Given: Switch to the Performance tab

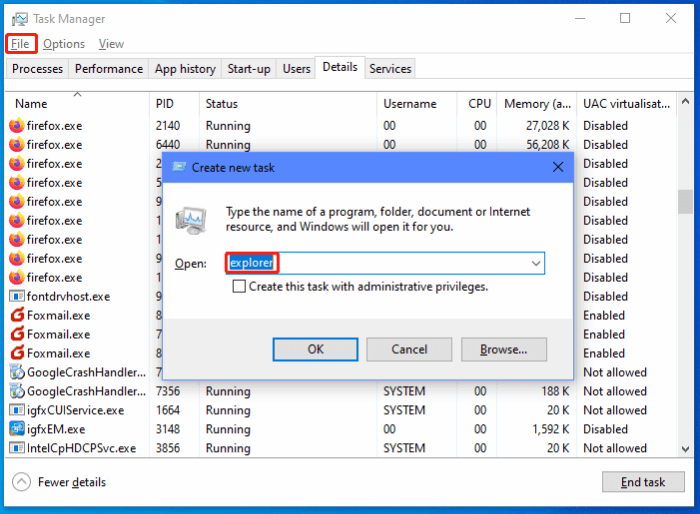Looking at the screenshot, I should tap(108, 69).
